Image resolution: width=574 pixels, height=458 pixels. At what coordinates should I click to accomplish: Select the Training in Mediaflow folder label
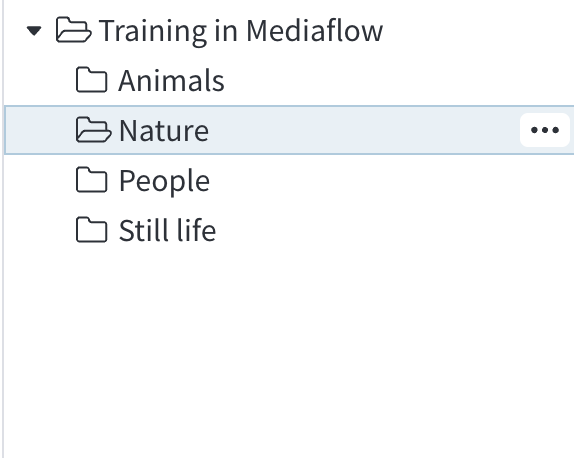coord(241,31)
